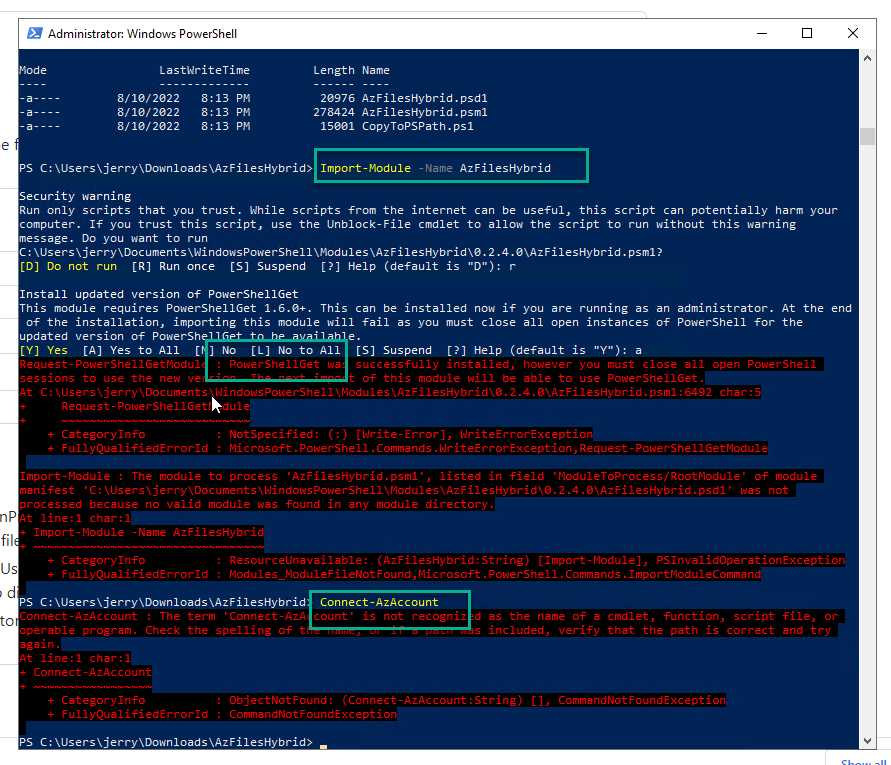891x765 pixels.
Task: Click 'Install updated version of PowerShellGet' line
Action: click(x=159, y=294)
